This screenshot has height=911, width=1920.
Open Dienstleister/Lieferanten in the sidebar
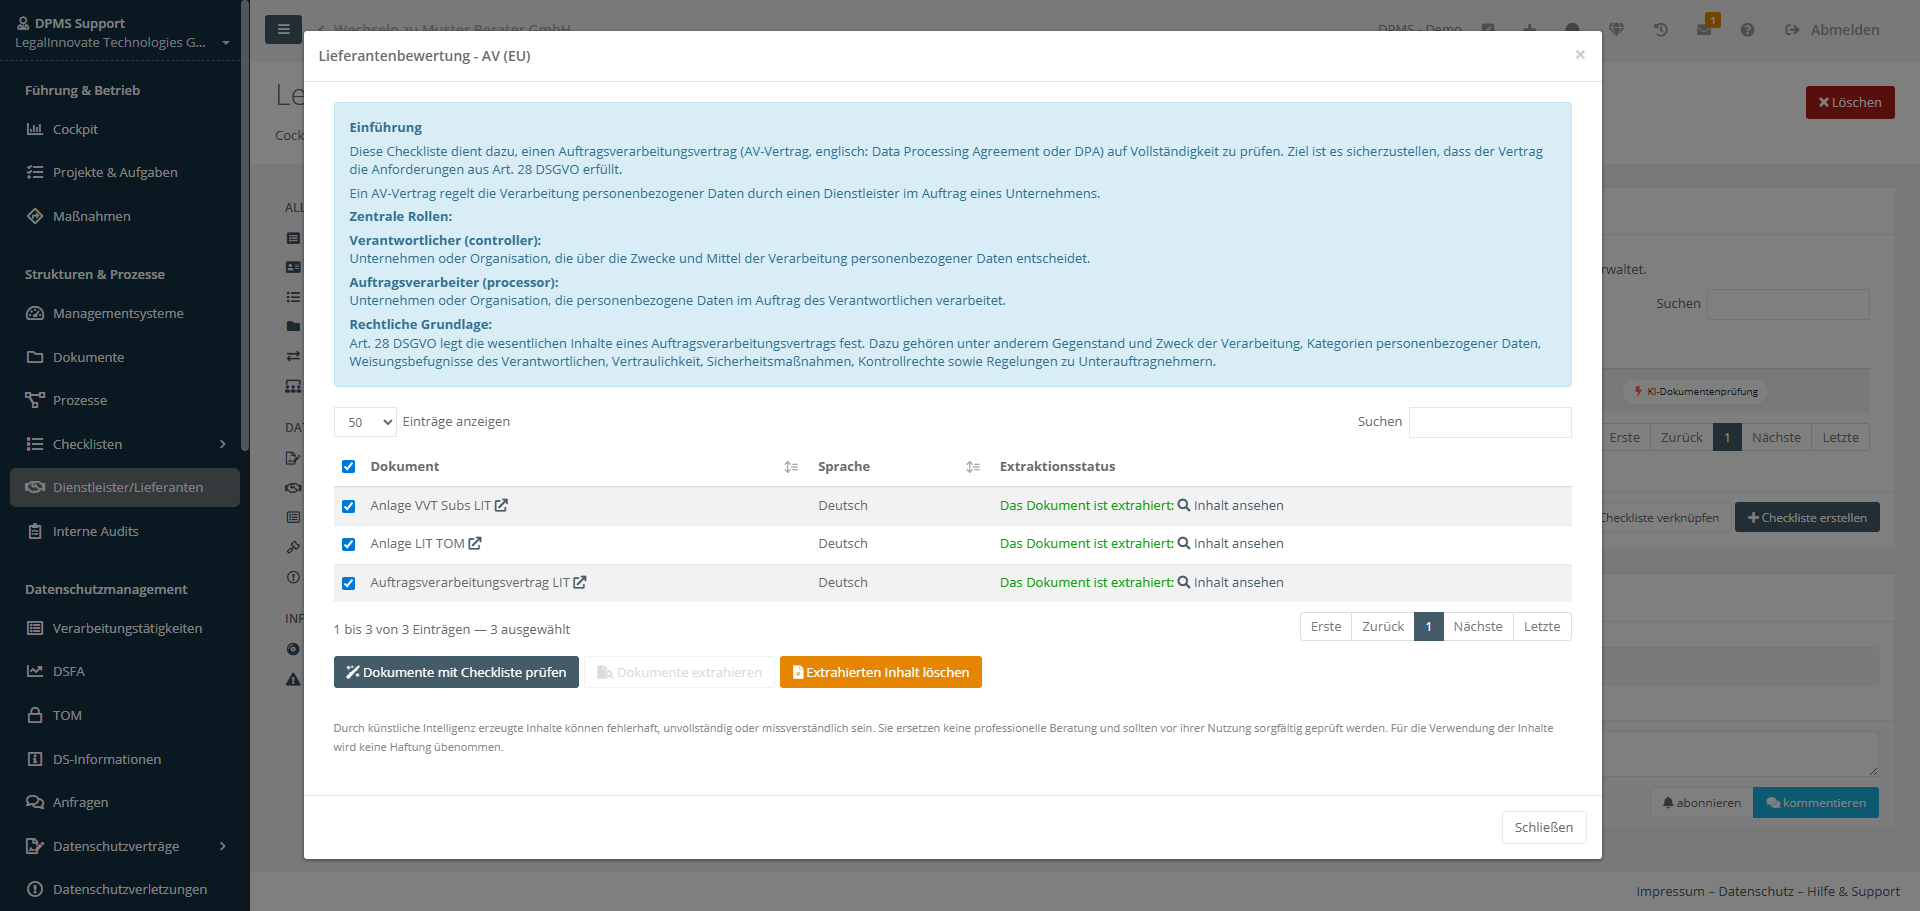(127, 487)
